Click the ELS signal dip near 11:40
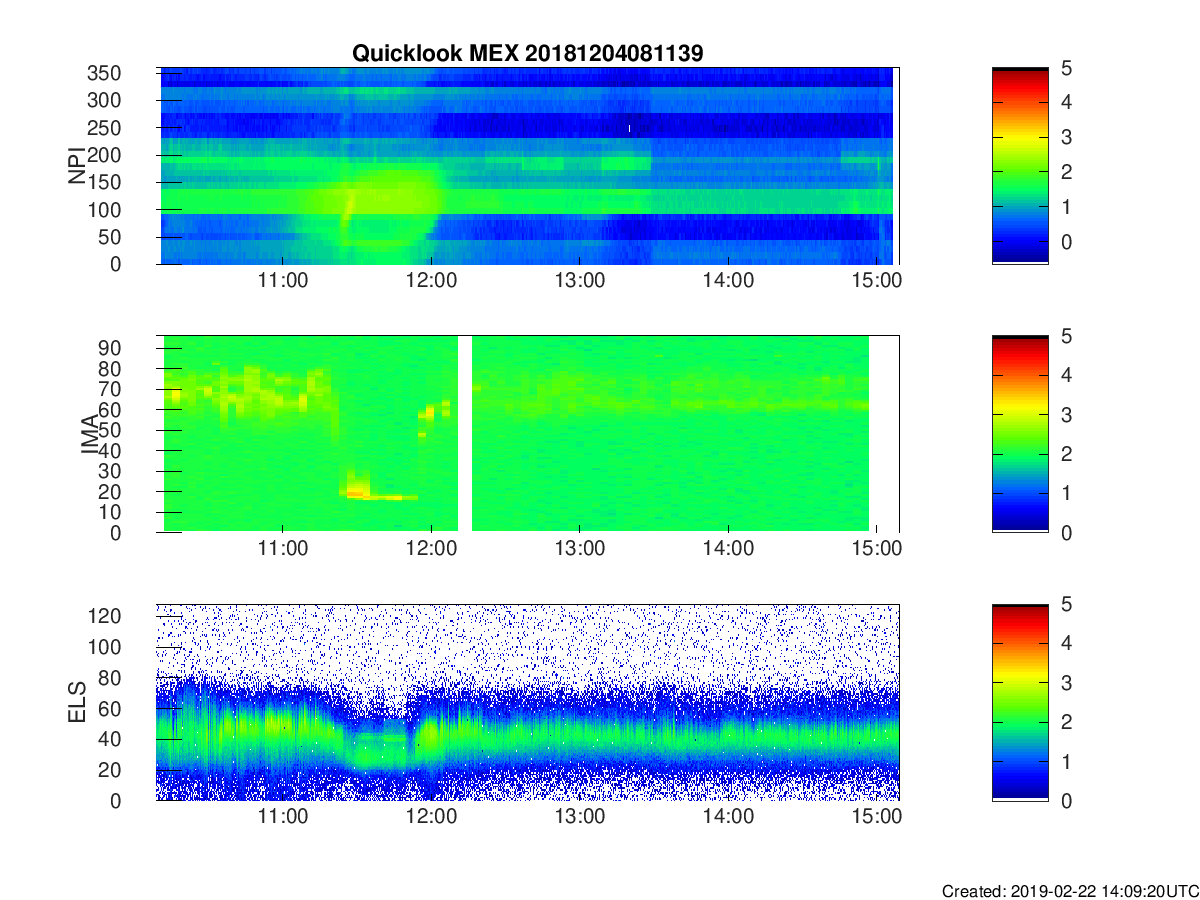1200x900 pixels. [x=380, y=745]
